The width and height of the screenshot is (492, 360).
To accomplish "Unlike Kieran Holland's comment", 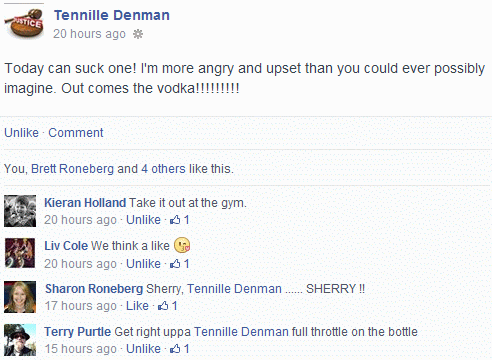I will point(143,220).
